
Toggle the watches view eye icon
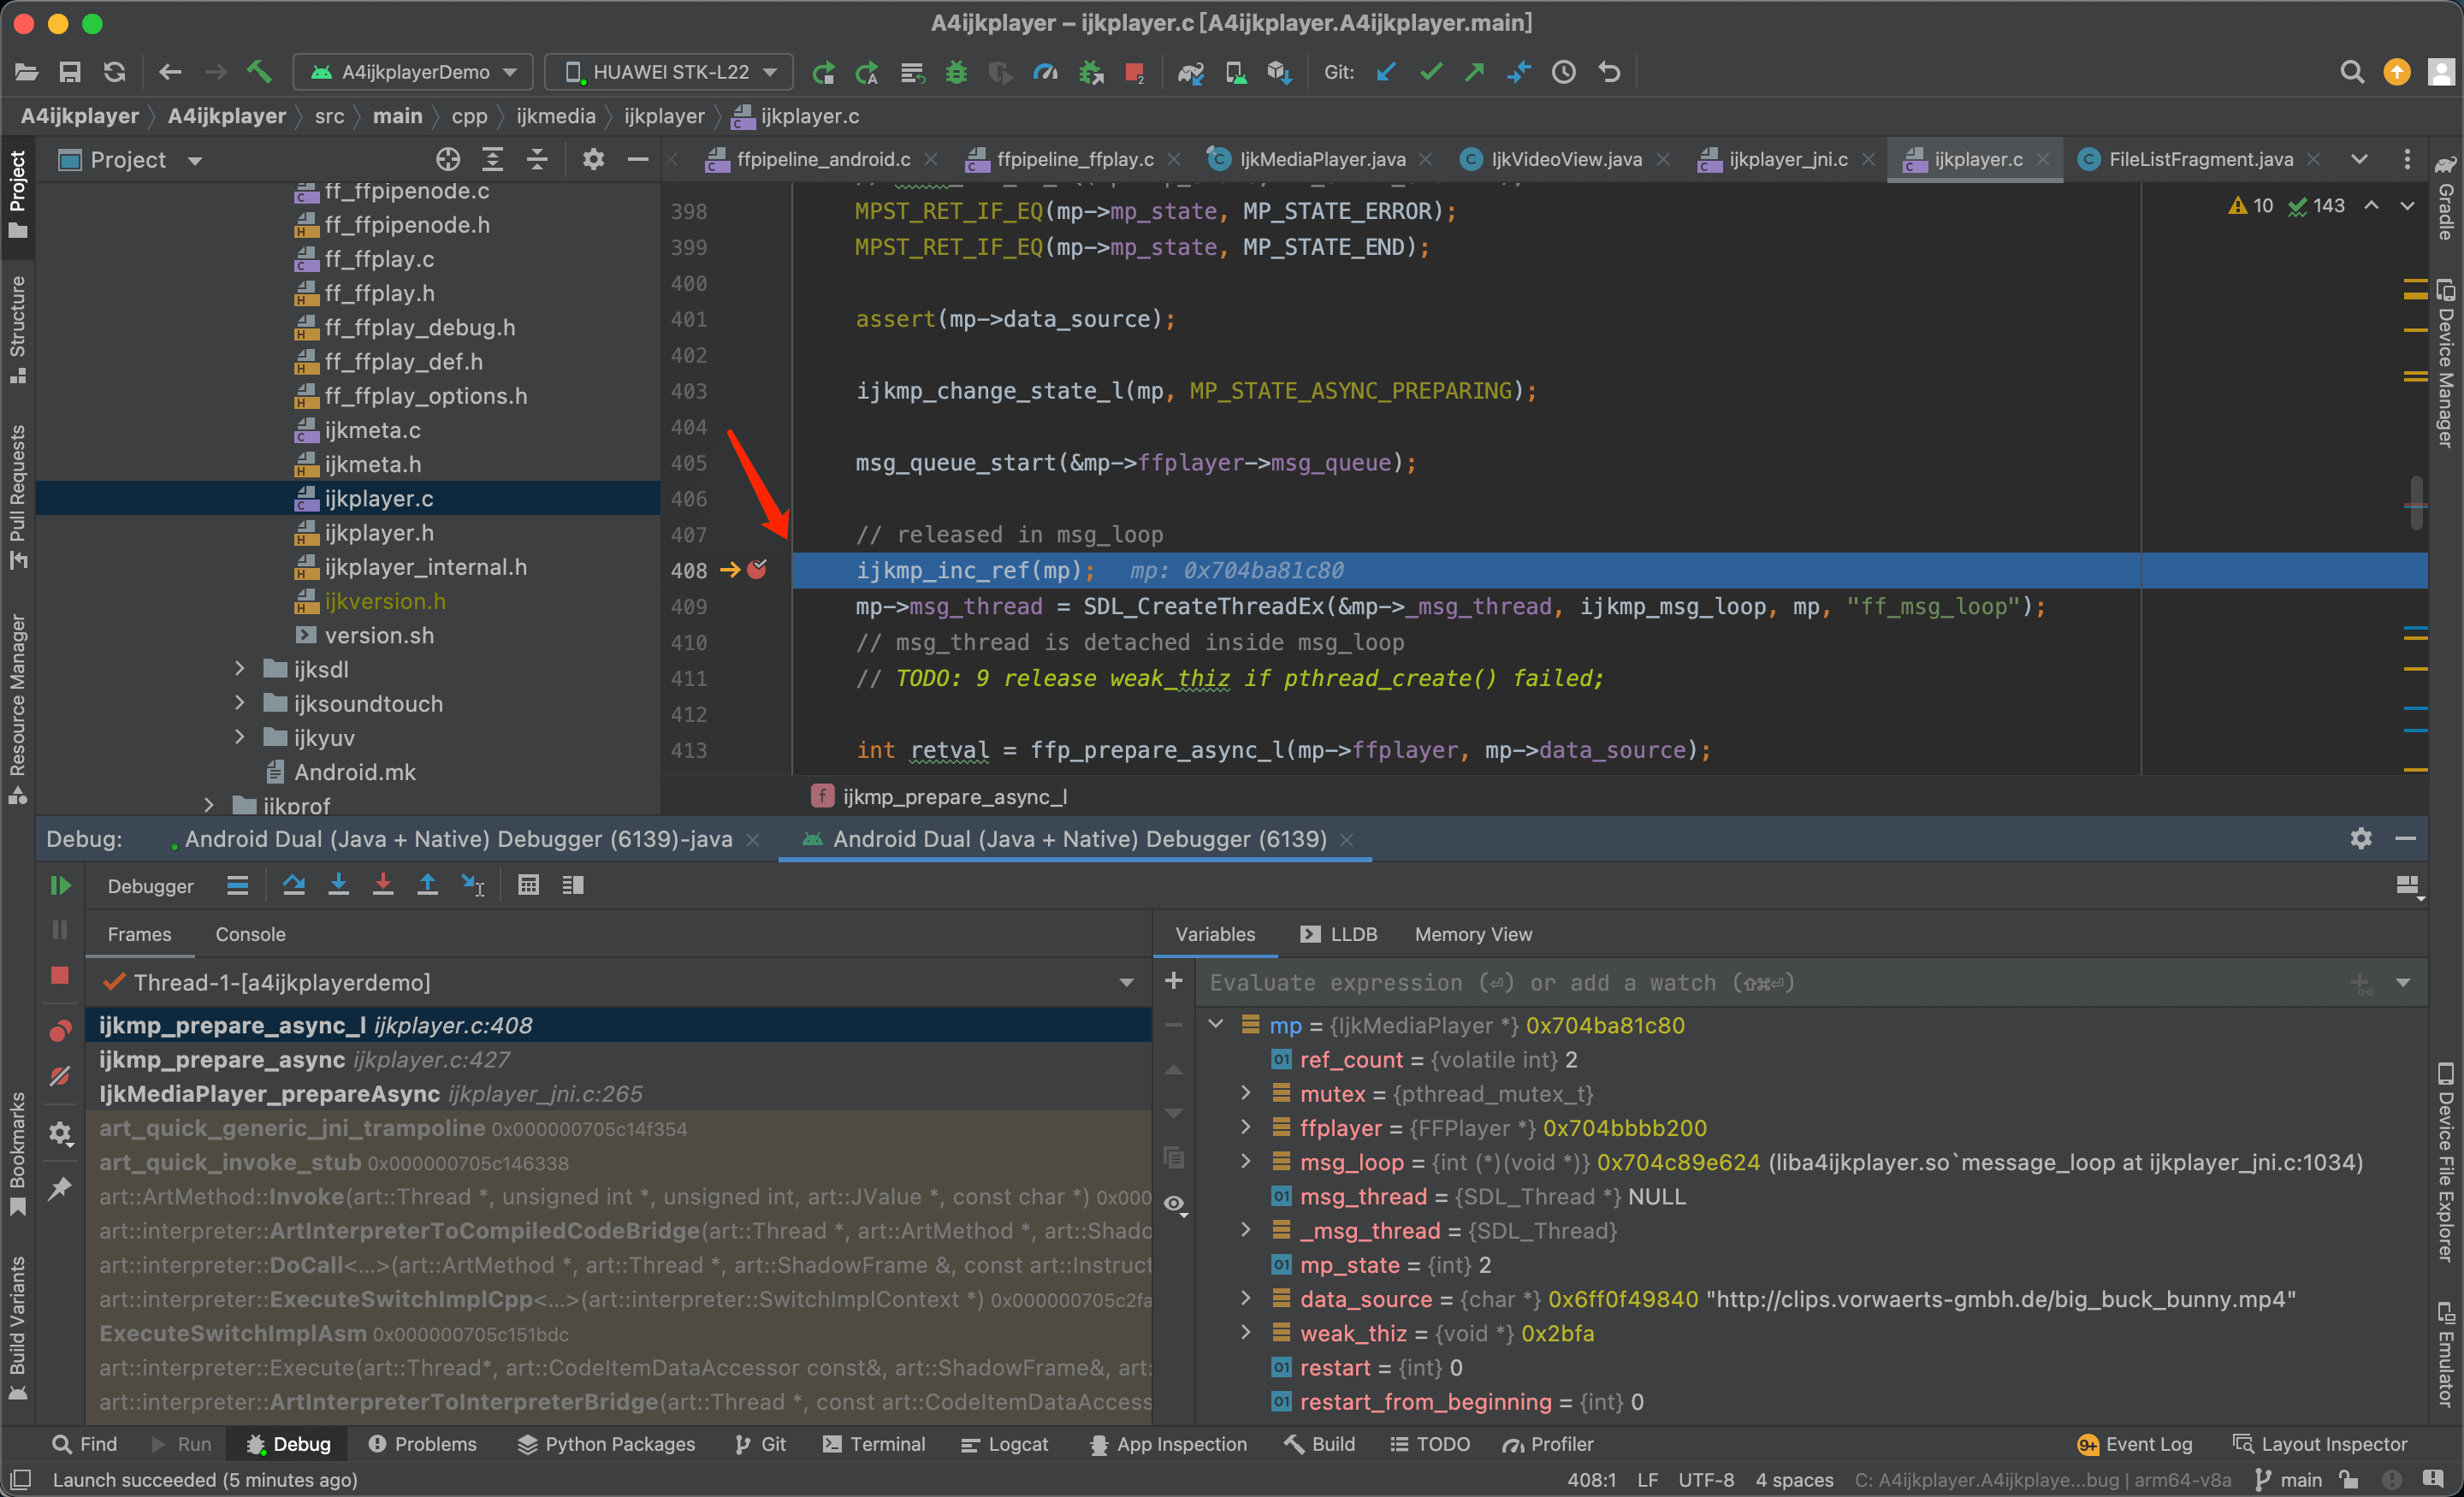click(1174, 1203)
